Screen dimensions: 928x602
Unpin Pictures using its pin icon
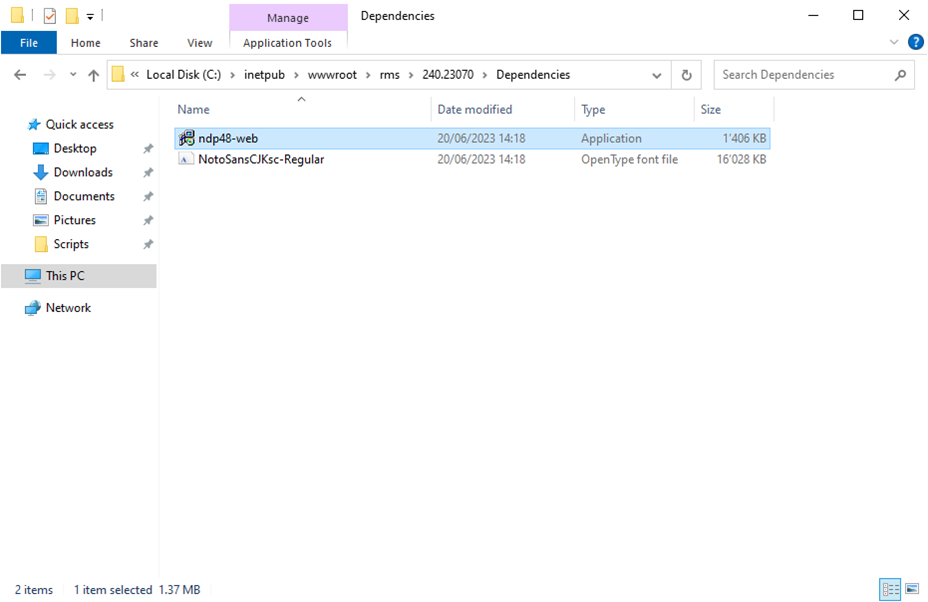tap(148, 221)
